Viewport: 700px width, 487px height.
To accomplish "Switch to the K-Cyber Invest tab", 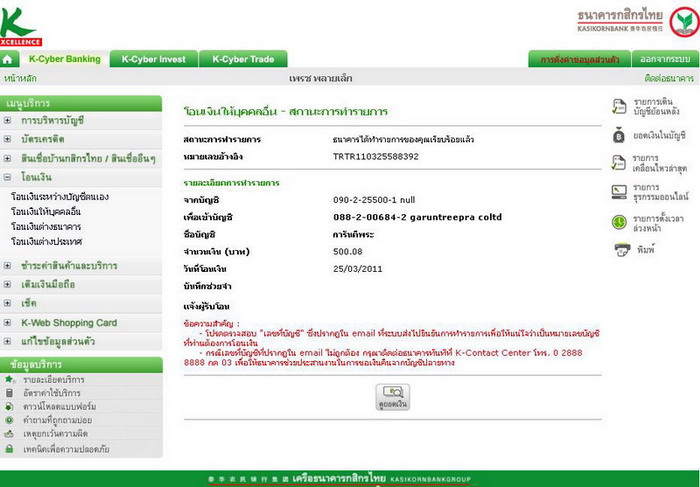I will [x=153, y=60].
